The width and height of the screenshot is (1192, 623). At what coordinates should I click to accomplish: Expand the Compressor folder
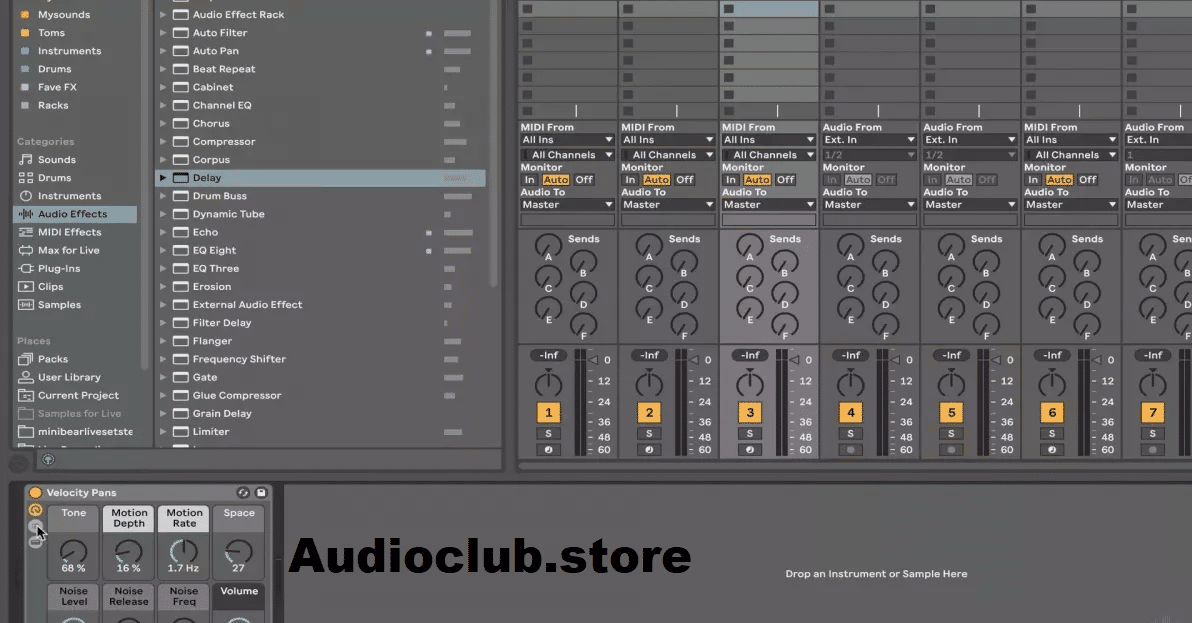pos(163,141)
